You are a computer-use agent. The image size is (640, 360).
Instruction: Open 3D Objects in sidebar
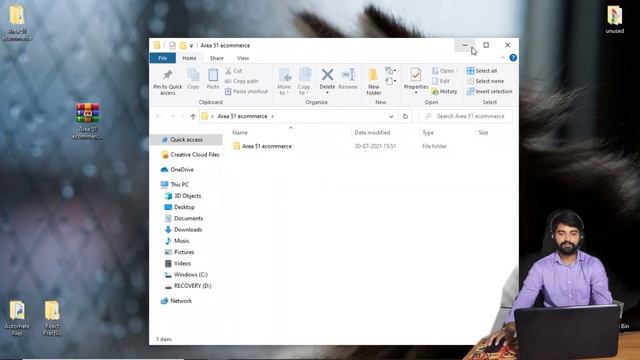coord(183,196)
